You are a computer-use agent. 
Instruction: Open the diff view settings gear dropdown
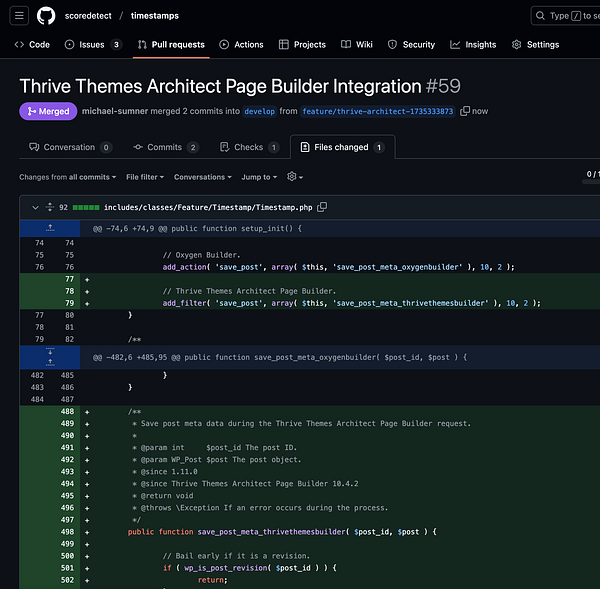pos(295,177)
